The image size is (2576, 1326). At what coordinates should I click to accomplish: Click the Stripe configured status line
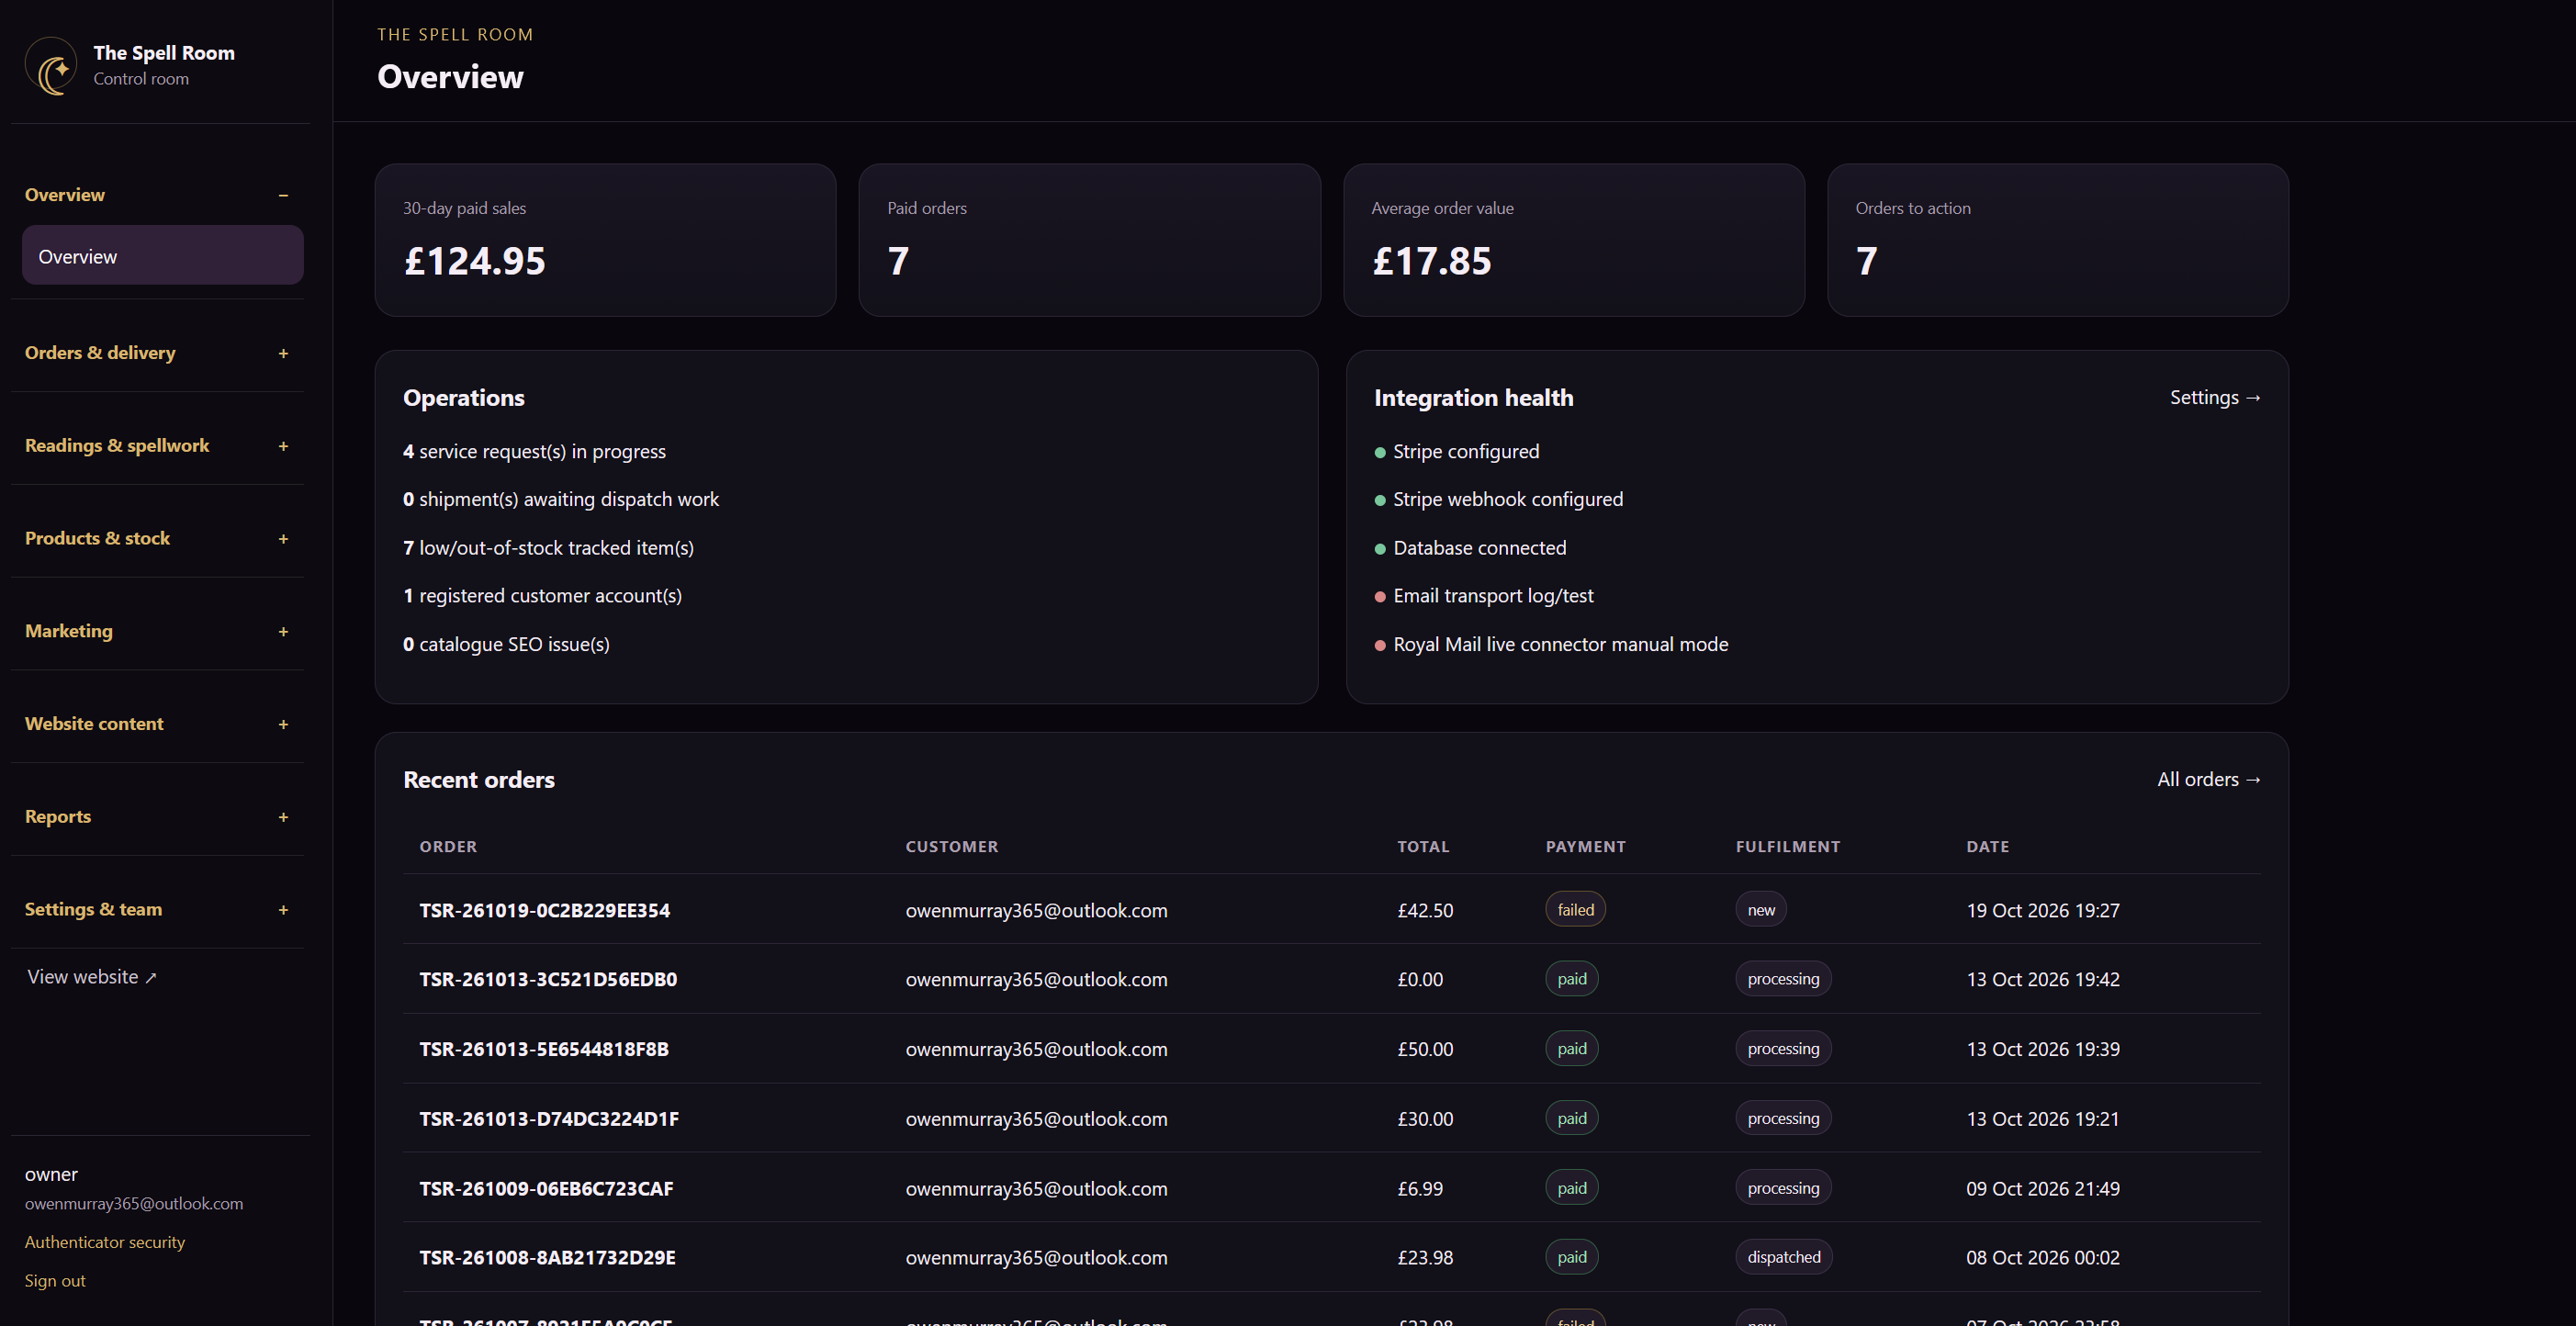(1457, 452)
